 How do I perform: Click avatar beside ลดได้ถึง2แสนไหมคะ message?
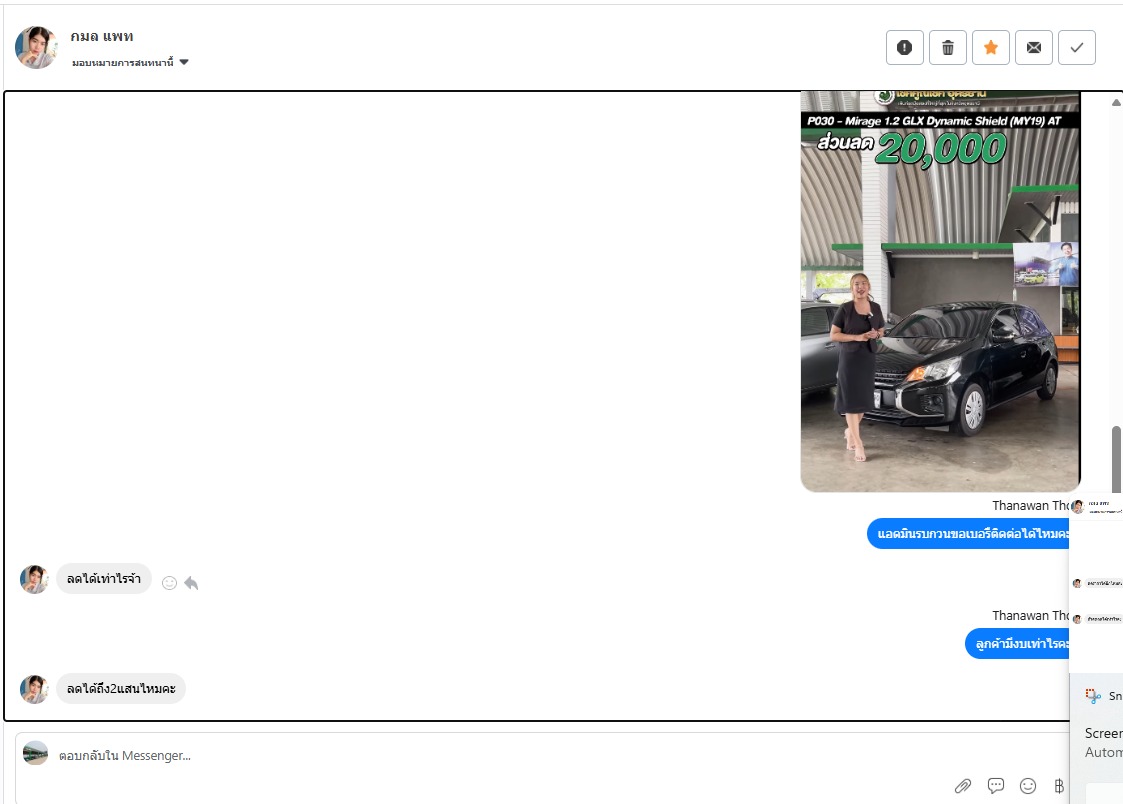(34, 689)
